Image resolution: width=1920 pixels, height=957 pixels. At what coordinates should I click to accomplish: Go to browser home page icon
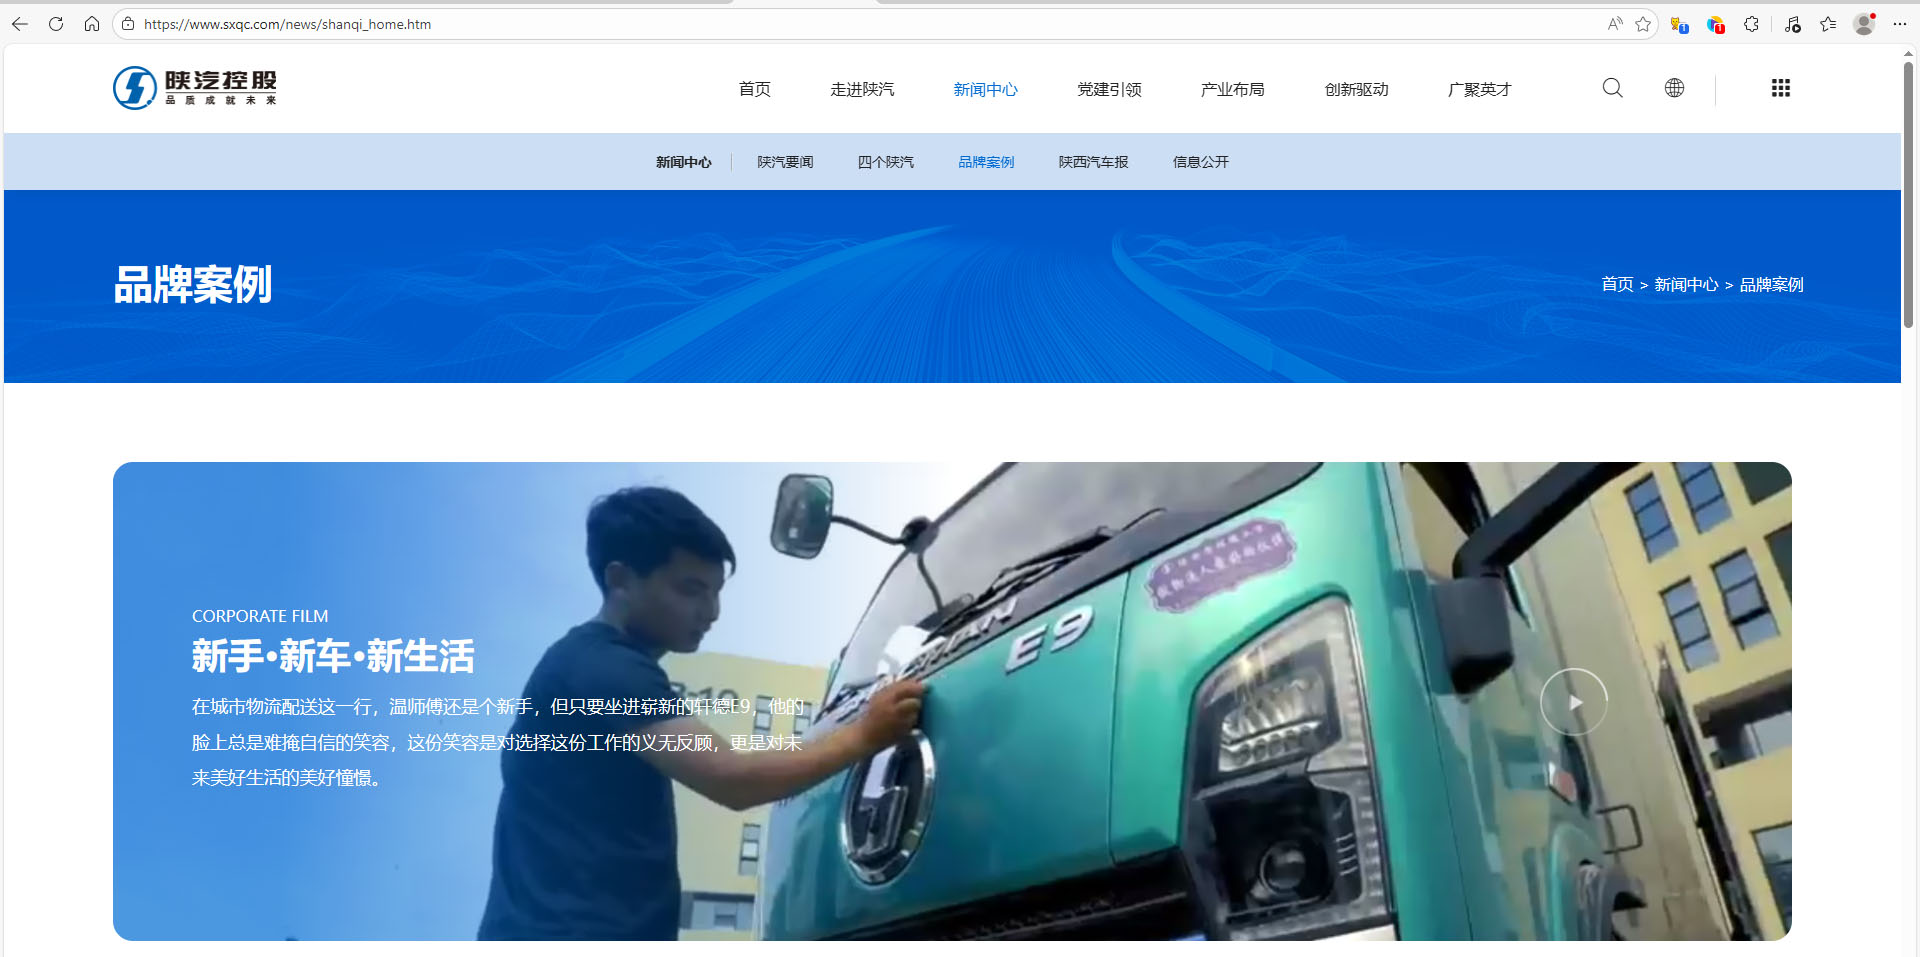(x=92, y=24)
